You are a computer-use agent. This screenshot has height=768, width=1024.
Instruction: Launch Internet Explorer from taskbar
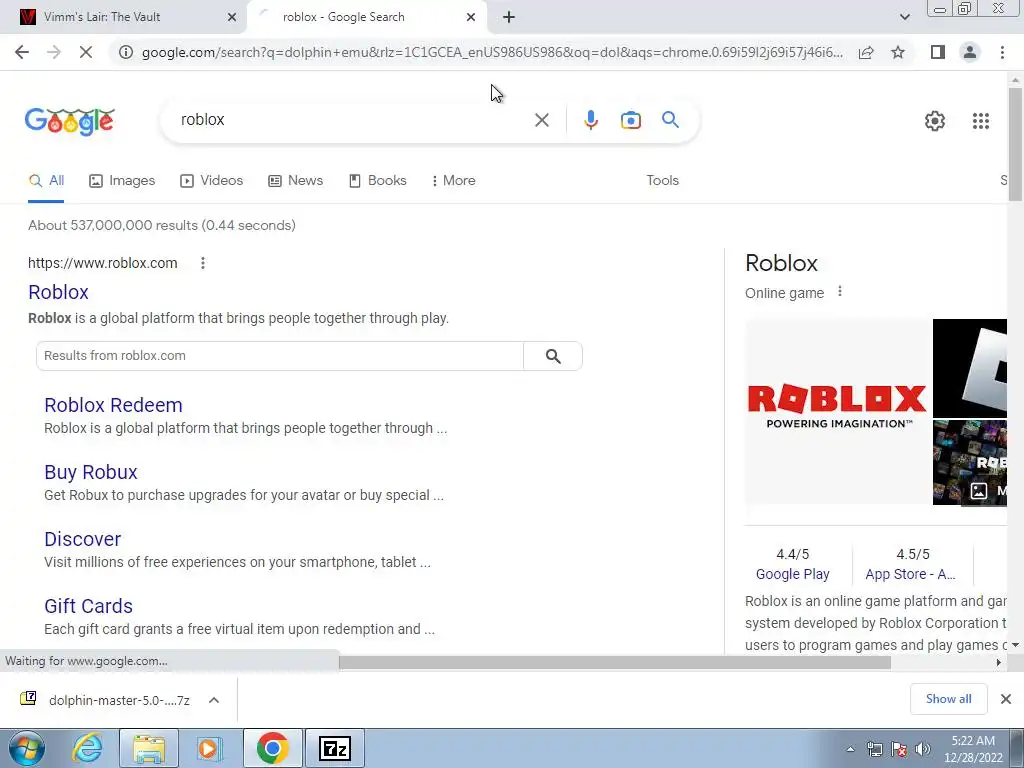tap(88, 748)
